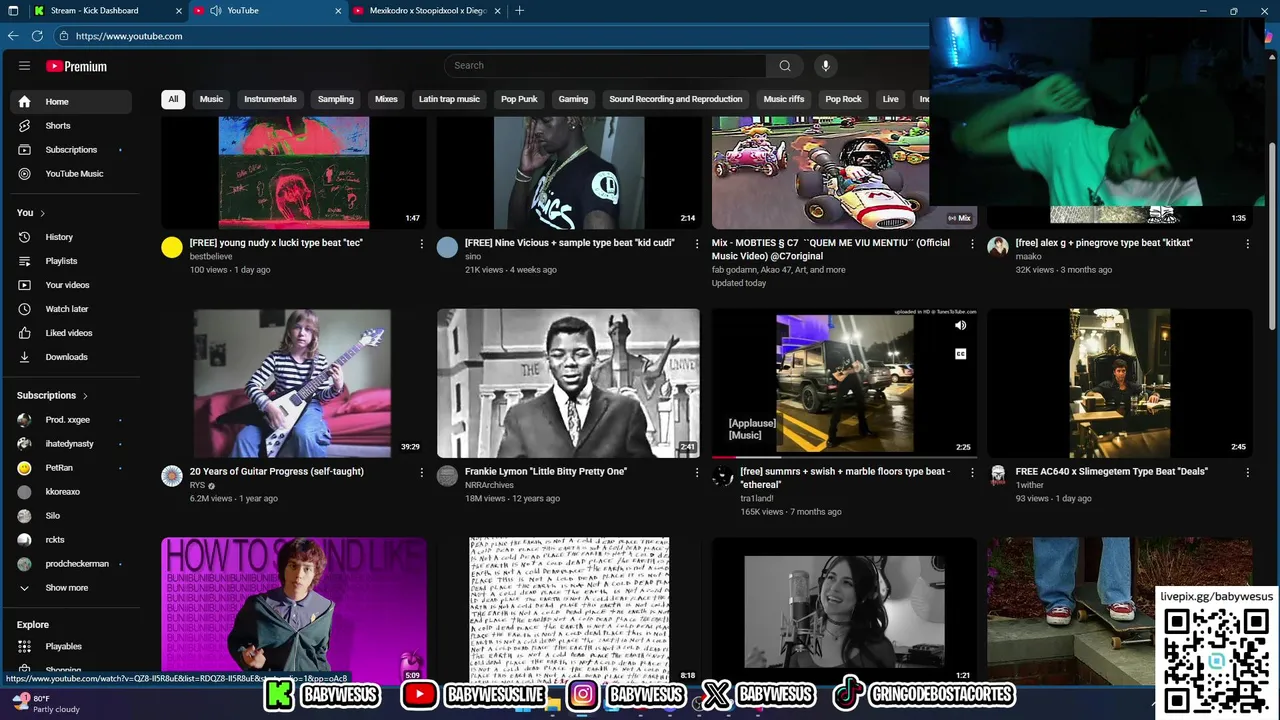This screenshot has height=720, width=1280.
Task: Open Downloads in the sidebar
Action: 71,357
